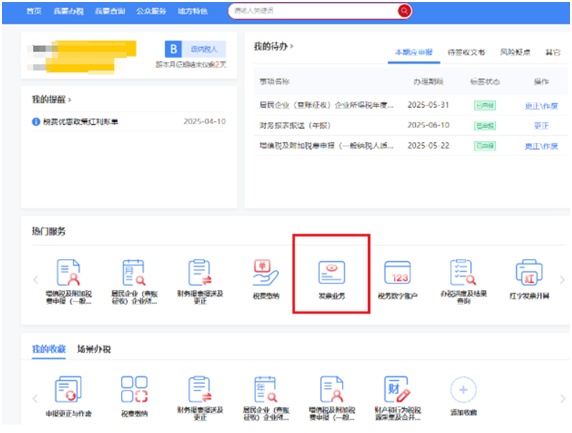Image resolution: width=572 pixels, height=433 pixels.
Task: Click 更正 link for 财务报表报送 row
Action: pyautogui.click(x=541, y=126)
